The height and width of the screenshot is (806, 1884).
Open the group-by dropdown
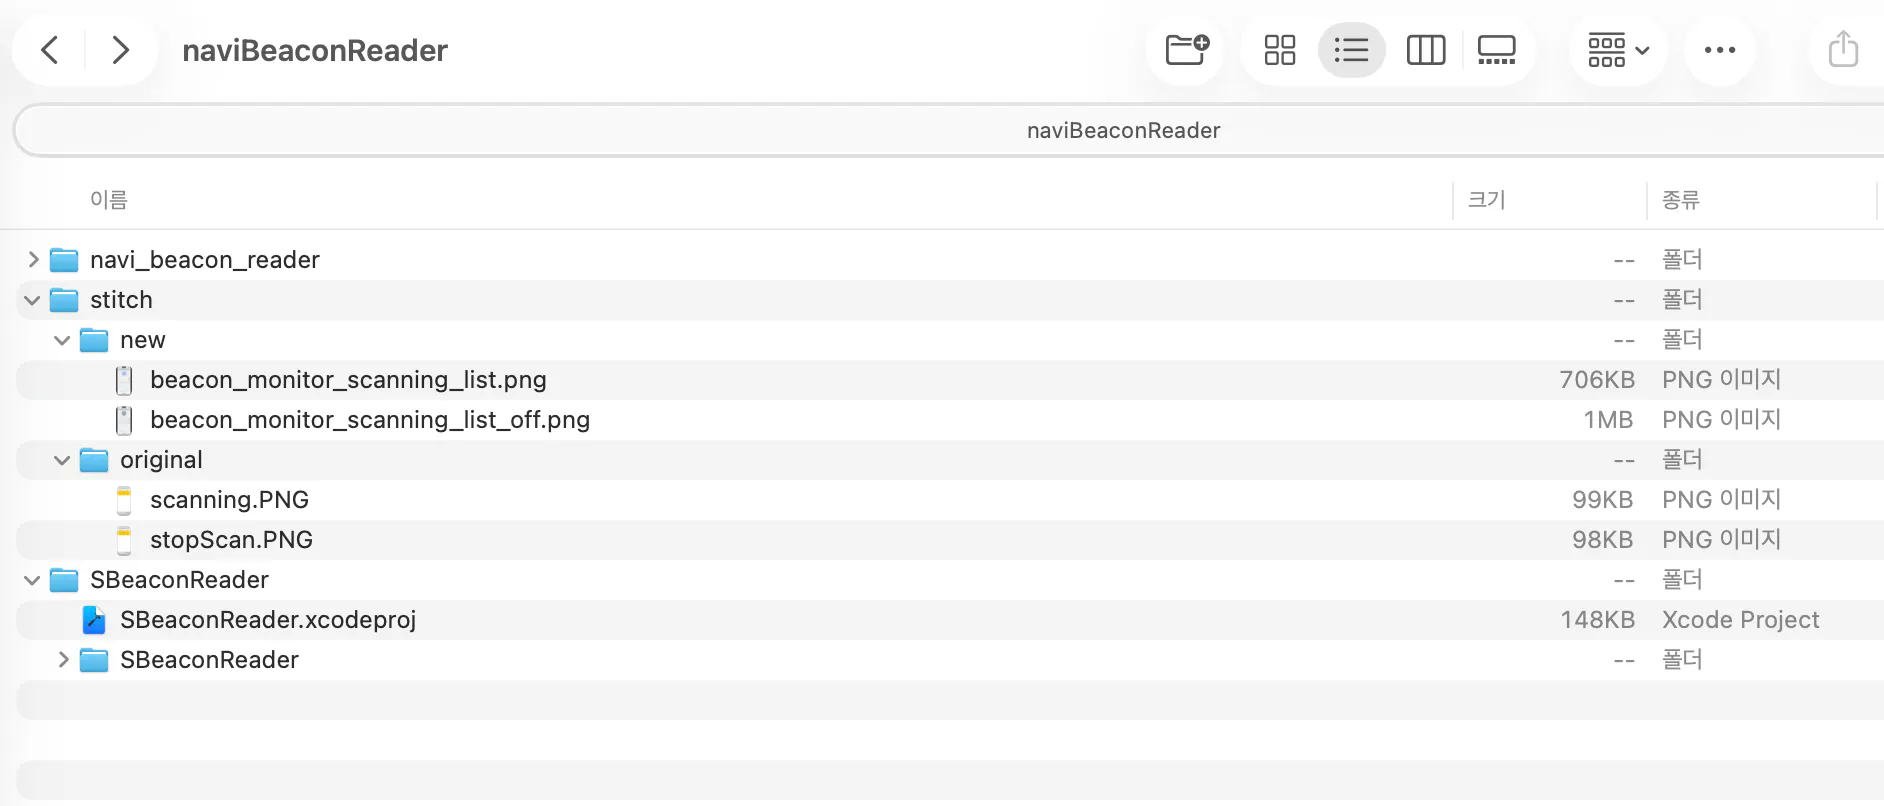(1618, 50)
